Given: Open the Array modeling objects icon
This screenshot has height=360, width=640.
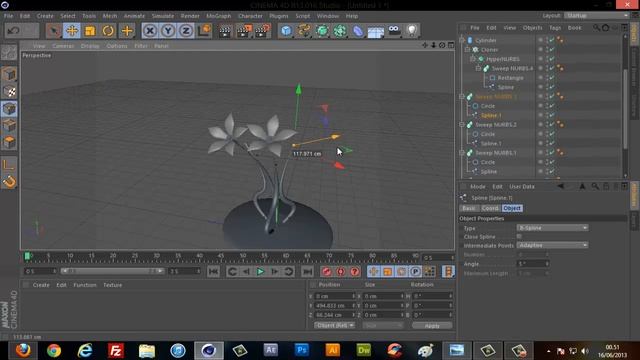Looking at the screenshot, I should click(x=340, y=31).
